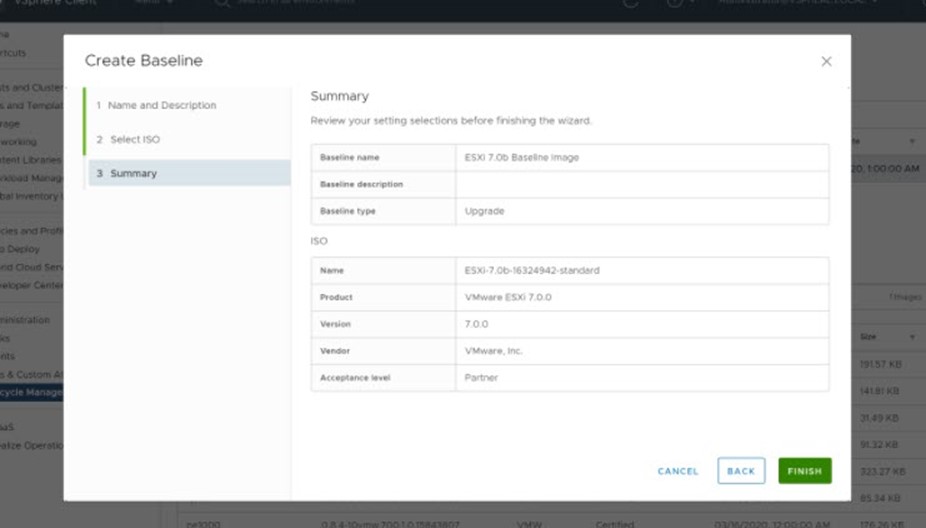Open Global Inventory Lists in the sidebar
This screenshot has height=528, width=926.
[31, 196]
